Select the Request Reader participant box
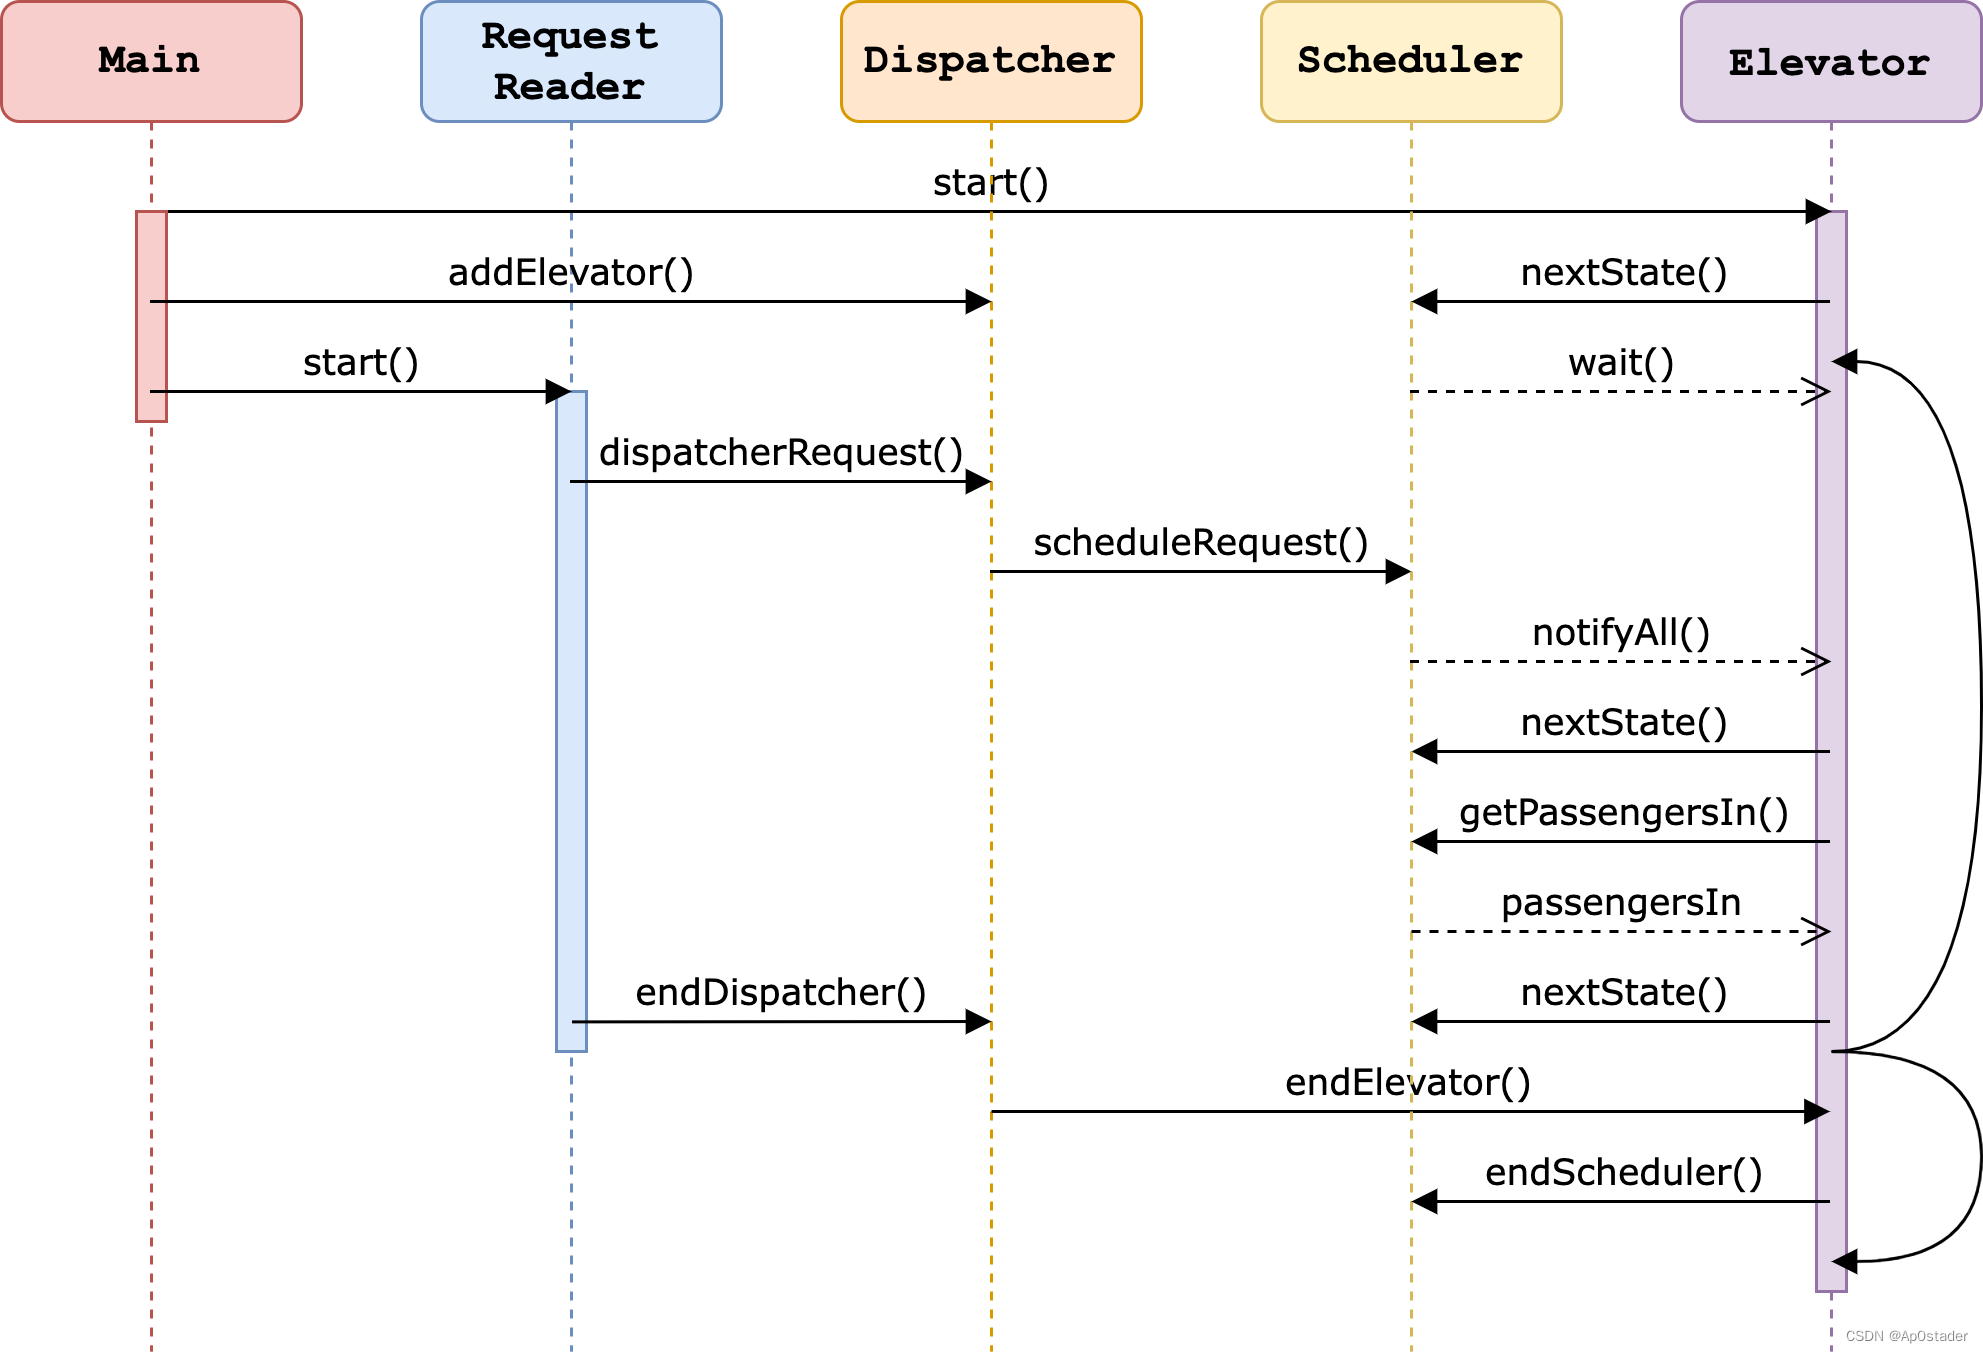The image size is (1983, 1353). pos(571,61)
